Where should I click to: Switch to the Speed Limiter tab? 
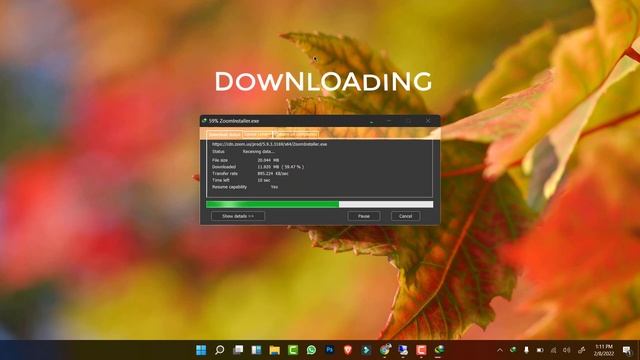pyautogui.click(x=258, y=134)
